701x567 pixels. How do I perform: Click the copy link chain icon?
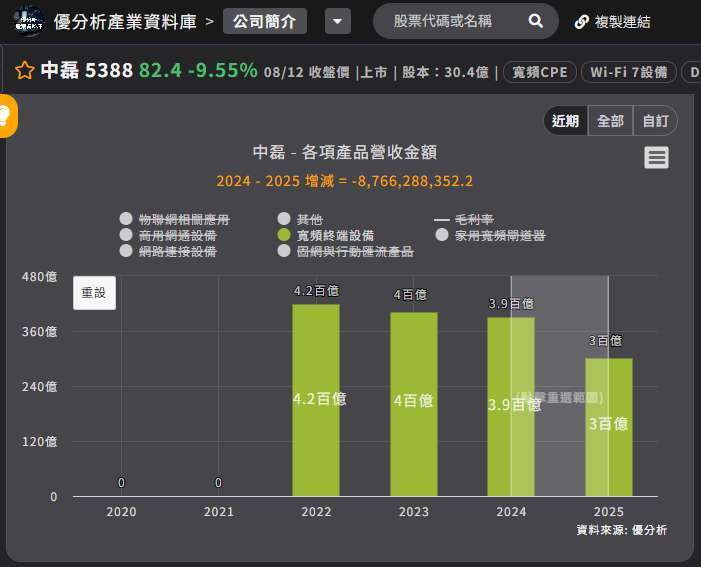tap(581, 21)
